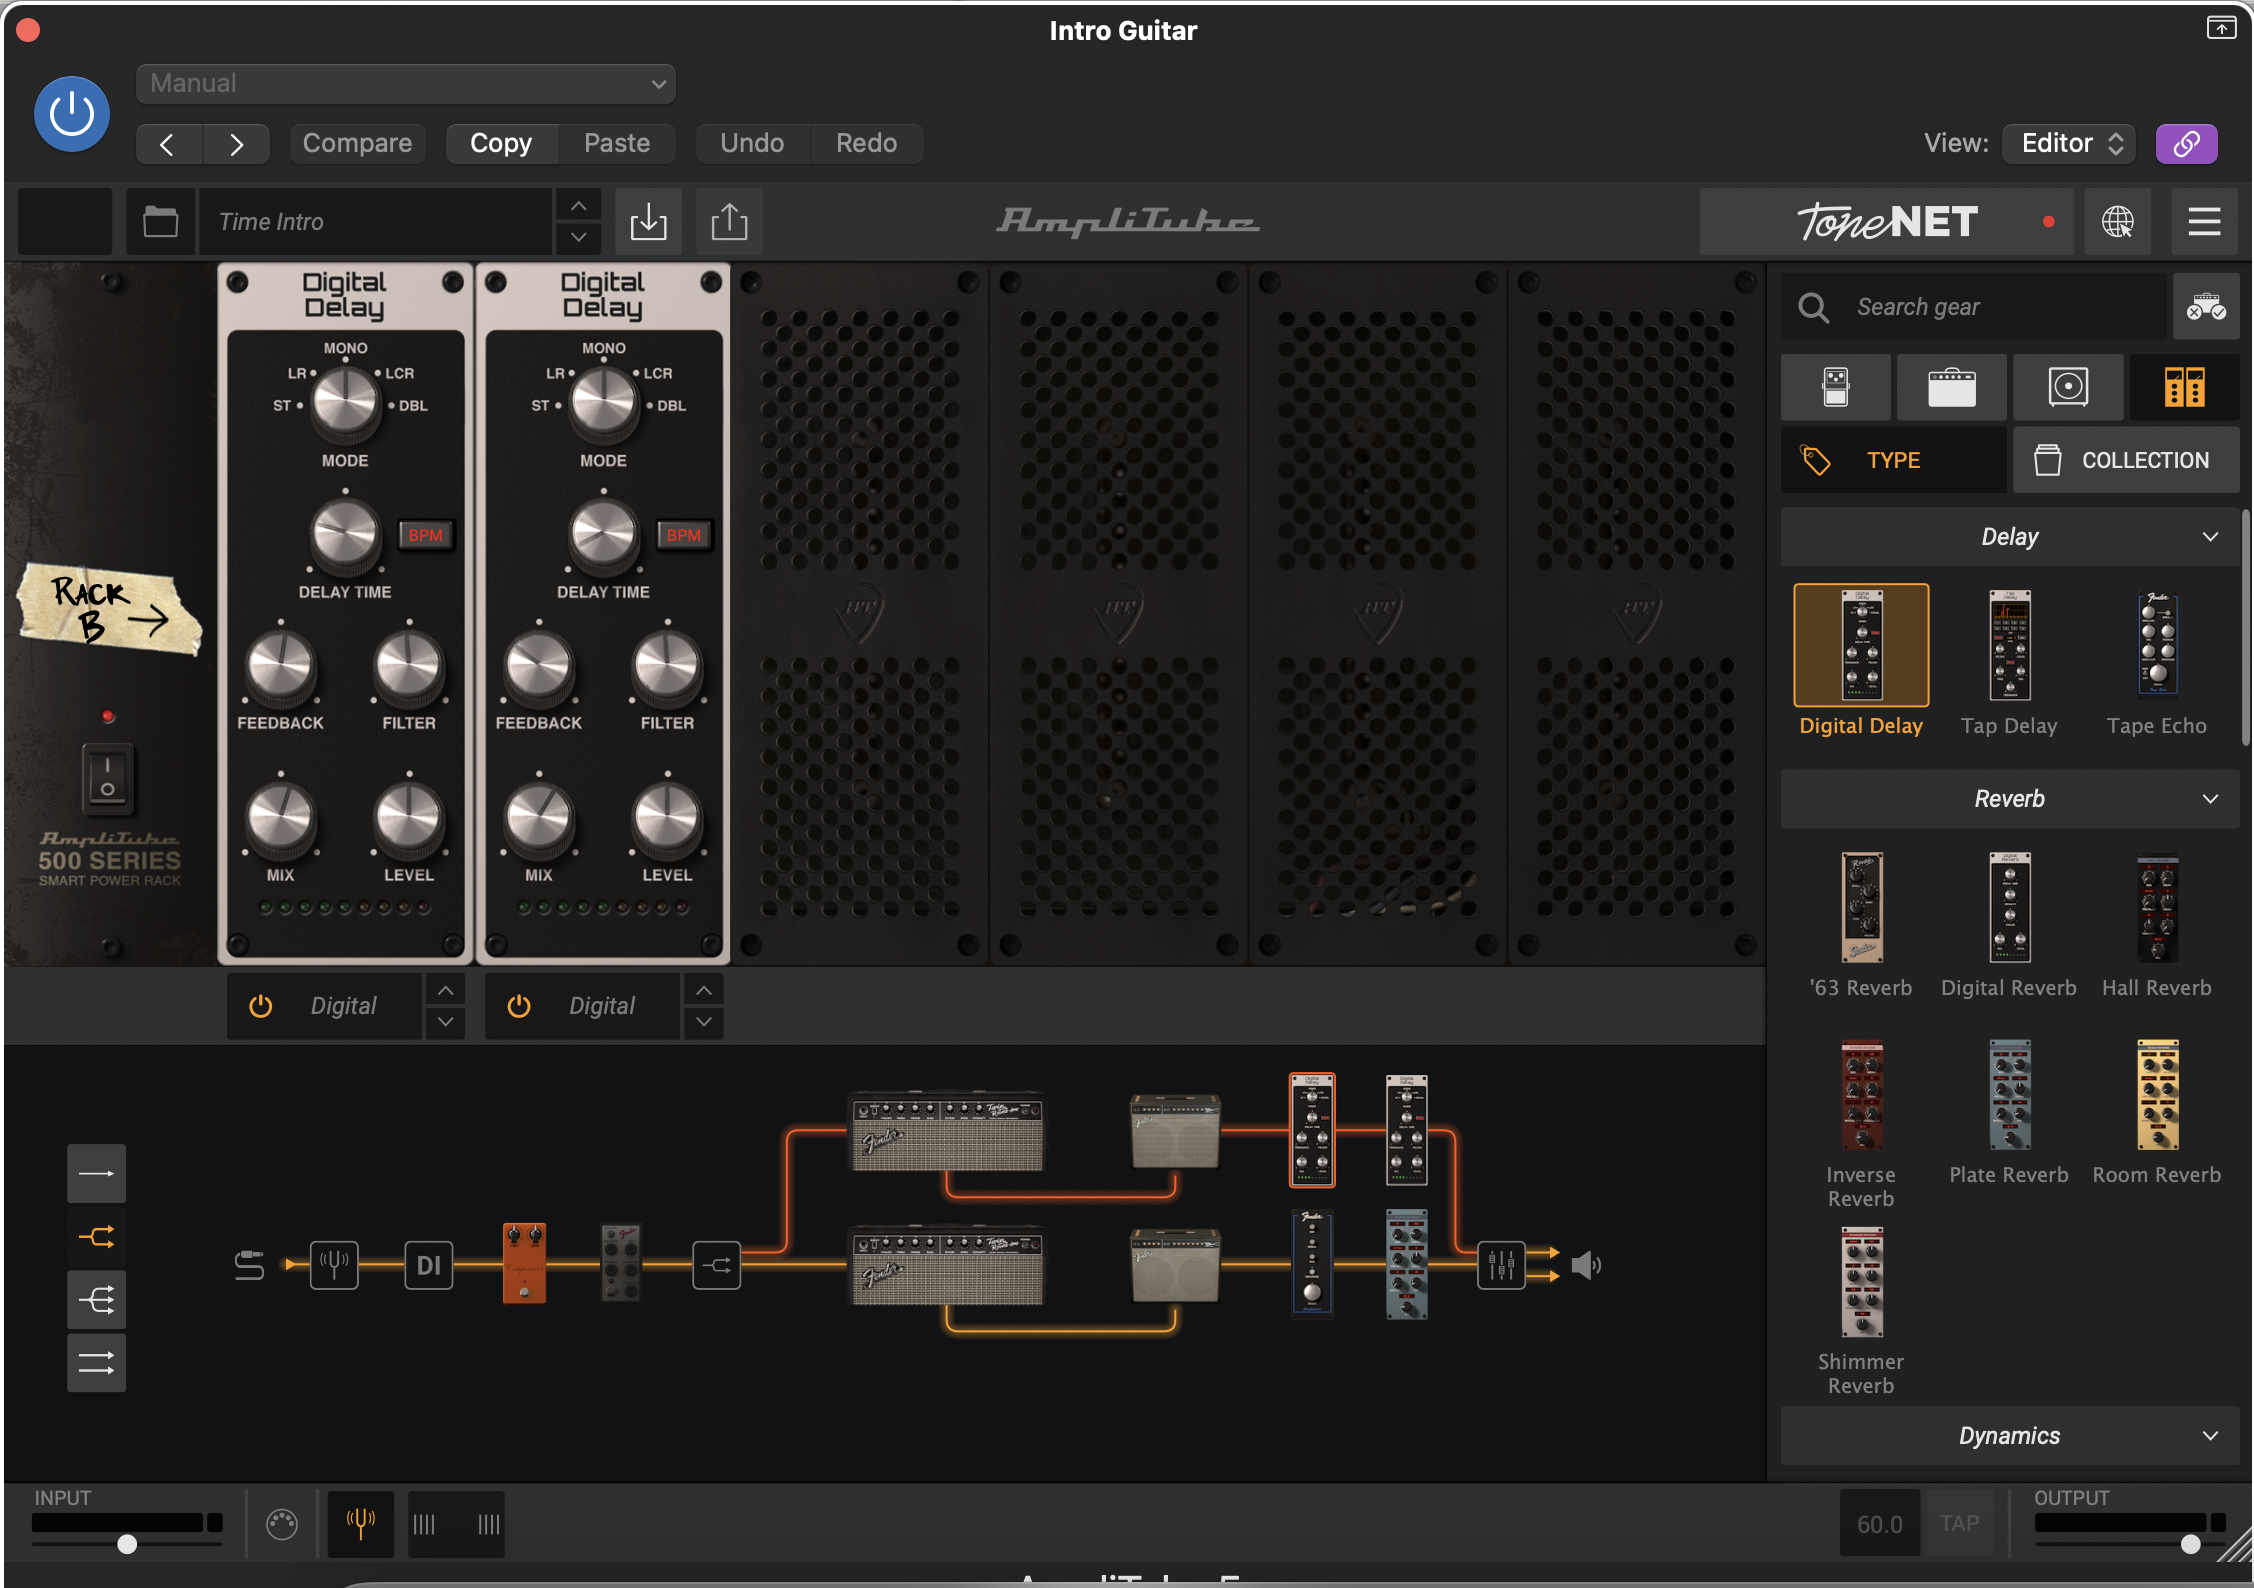Select the Hall Reverb gear thumbnail

coord(2157,907)
